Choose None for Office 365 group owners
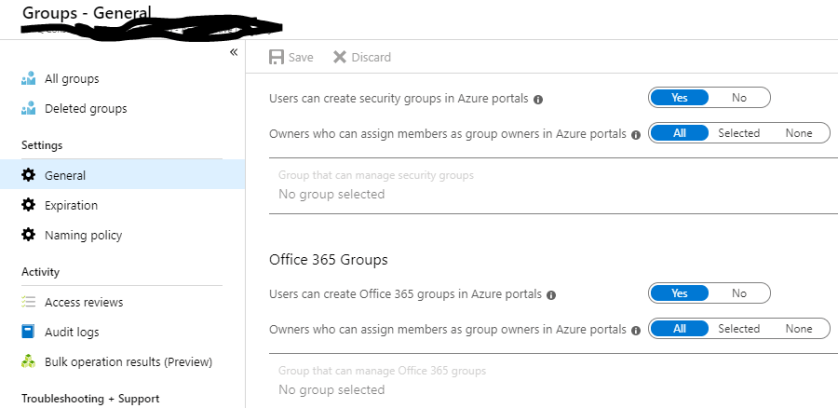Image resolution: width=838 pixels, height=408 pixels. (798, 329)
